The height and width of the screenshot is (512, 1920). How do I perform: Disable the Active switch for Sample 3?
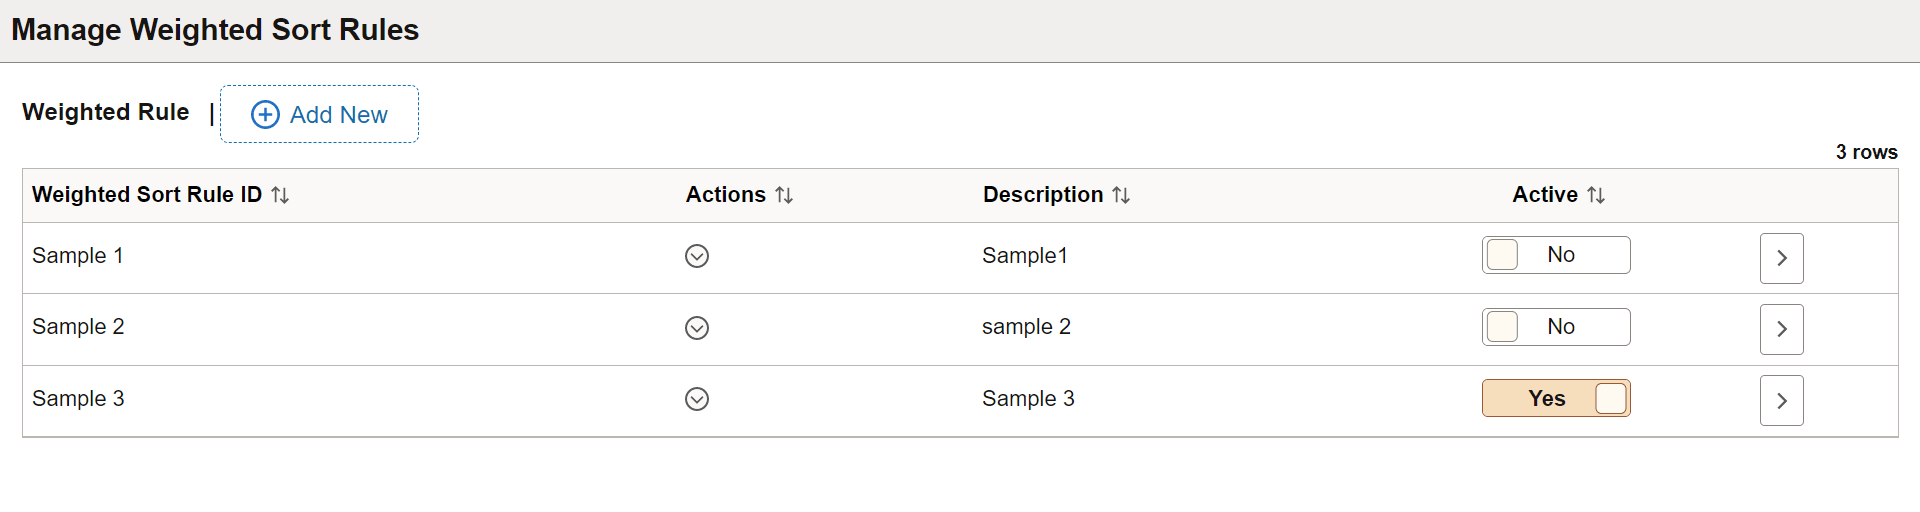coord(1555,398)
